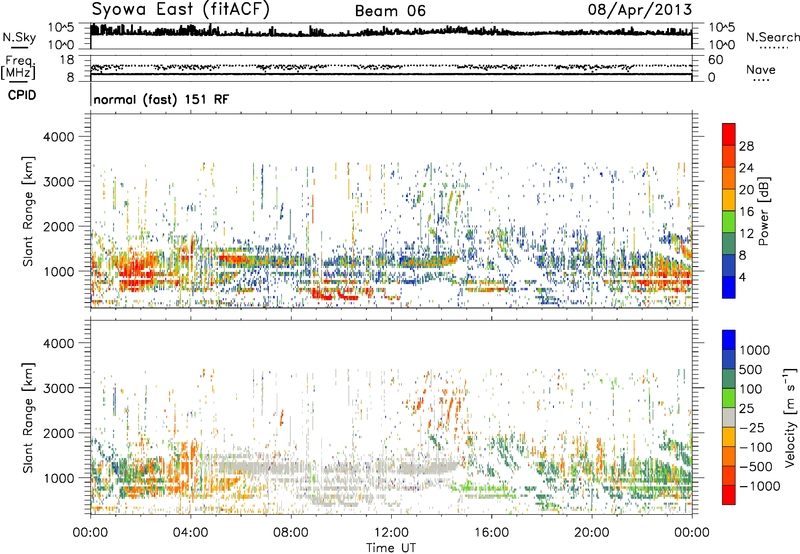Viewport: 800px width, 554px height.
Task: Click the power panel 'Slant Range [km]' label
Action: 28,211
